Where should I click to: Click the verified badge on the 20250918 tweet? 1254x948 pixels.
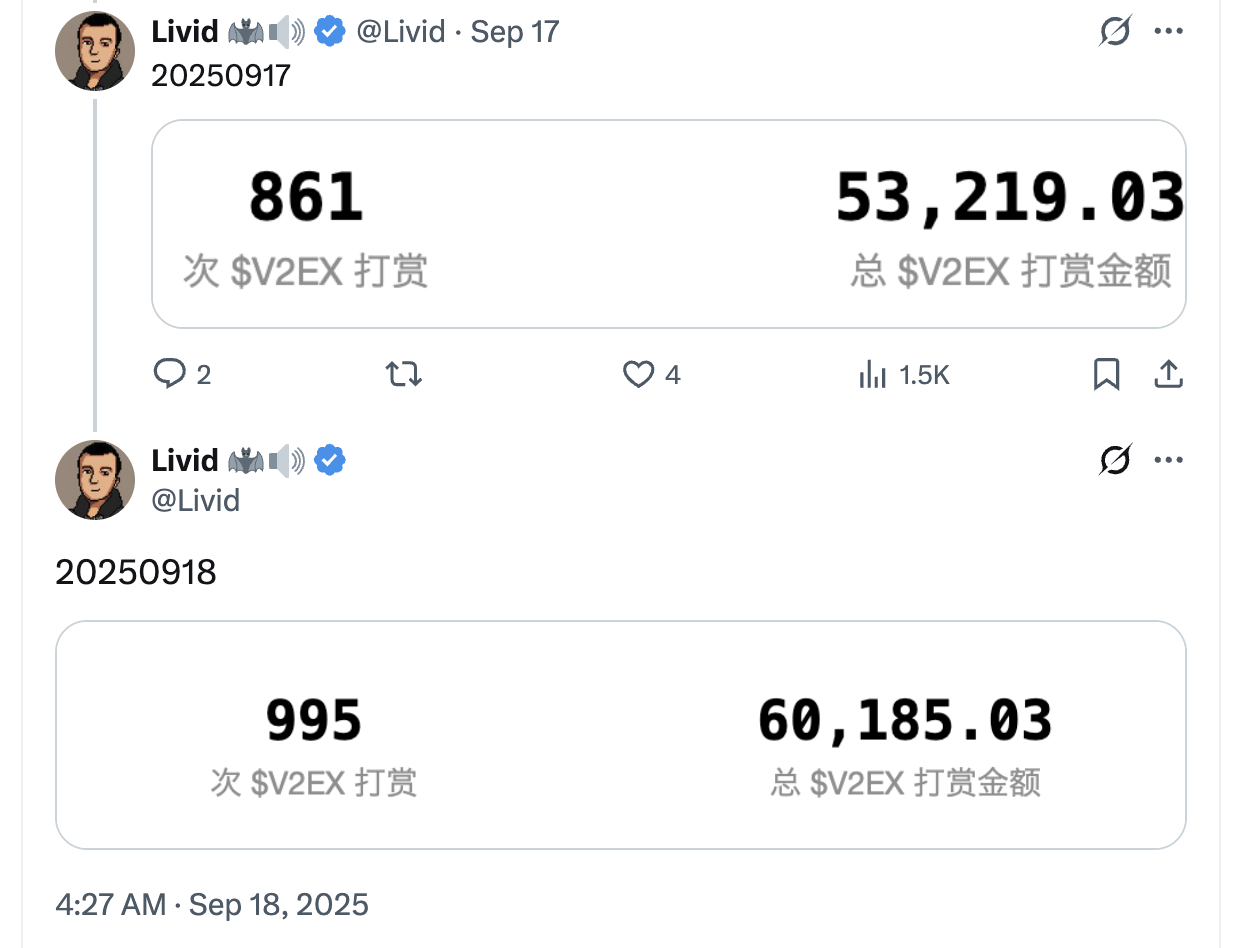pos(330,460)
